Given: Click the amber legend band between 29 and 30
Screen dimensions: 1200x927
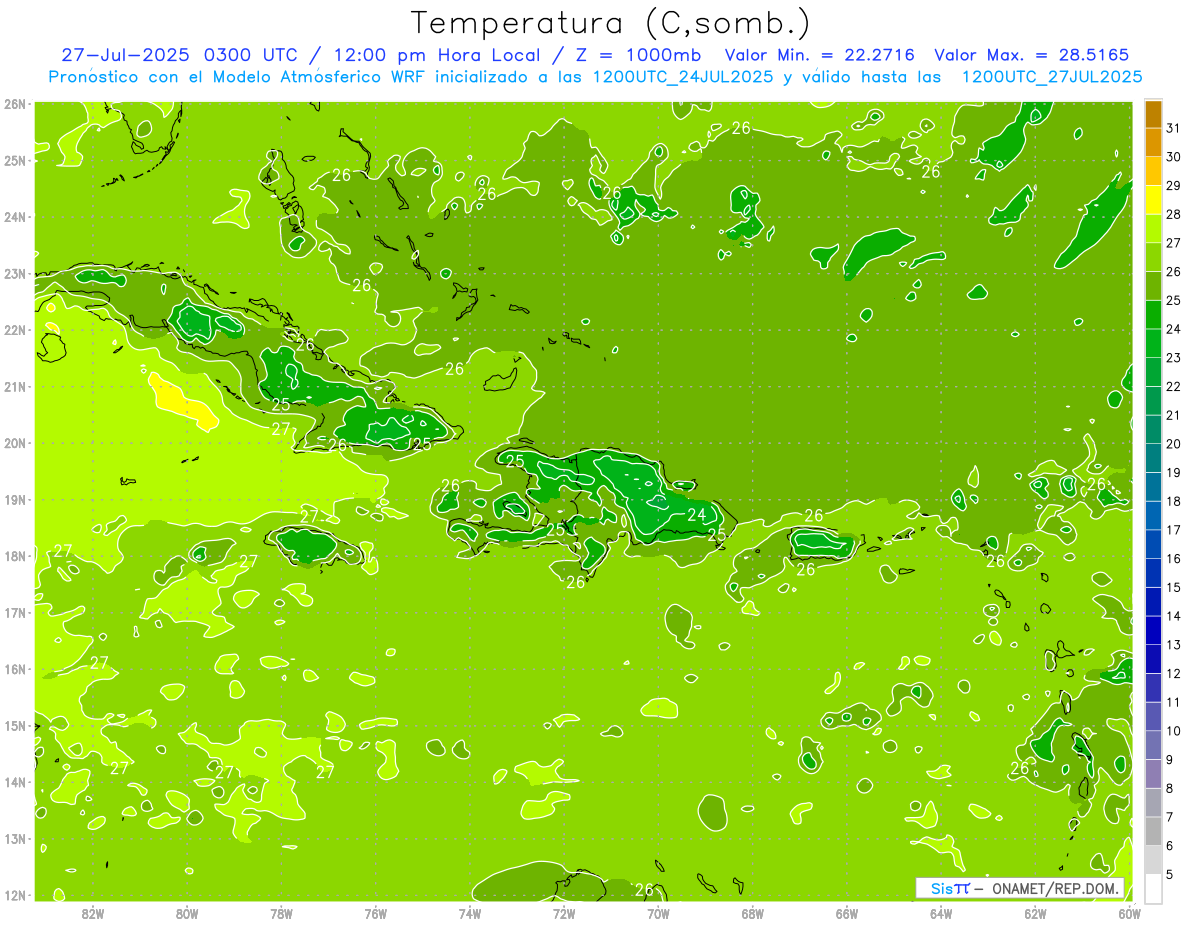Looking at the screenshot, I should (1153, 172).
